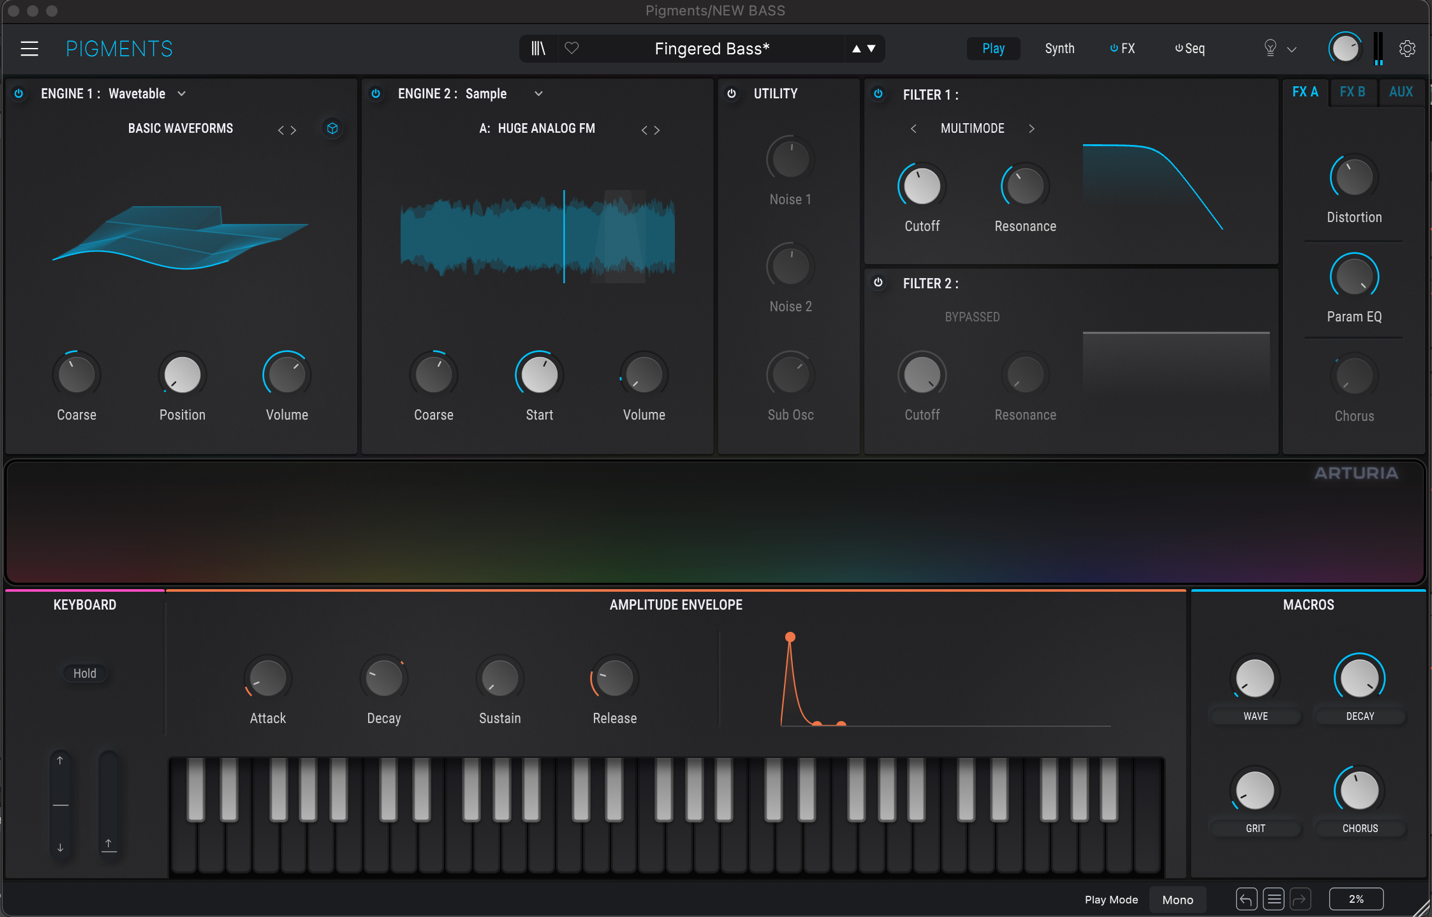Open the hamburger main menu
This screenshot has height=917, width=1432.
(29, 48)
